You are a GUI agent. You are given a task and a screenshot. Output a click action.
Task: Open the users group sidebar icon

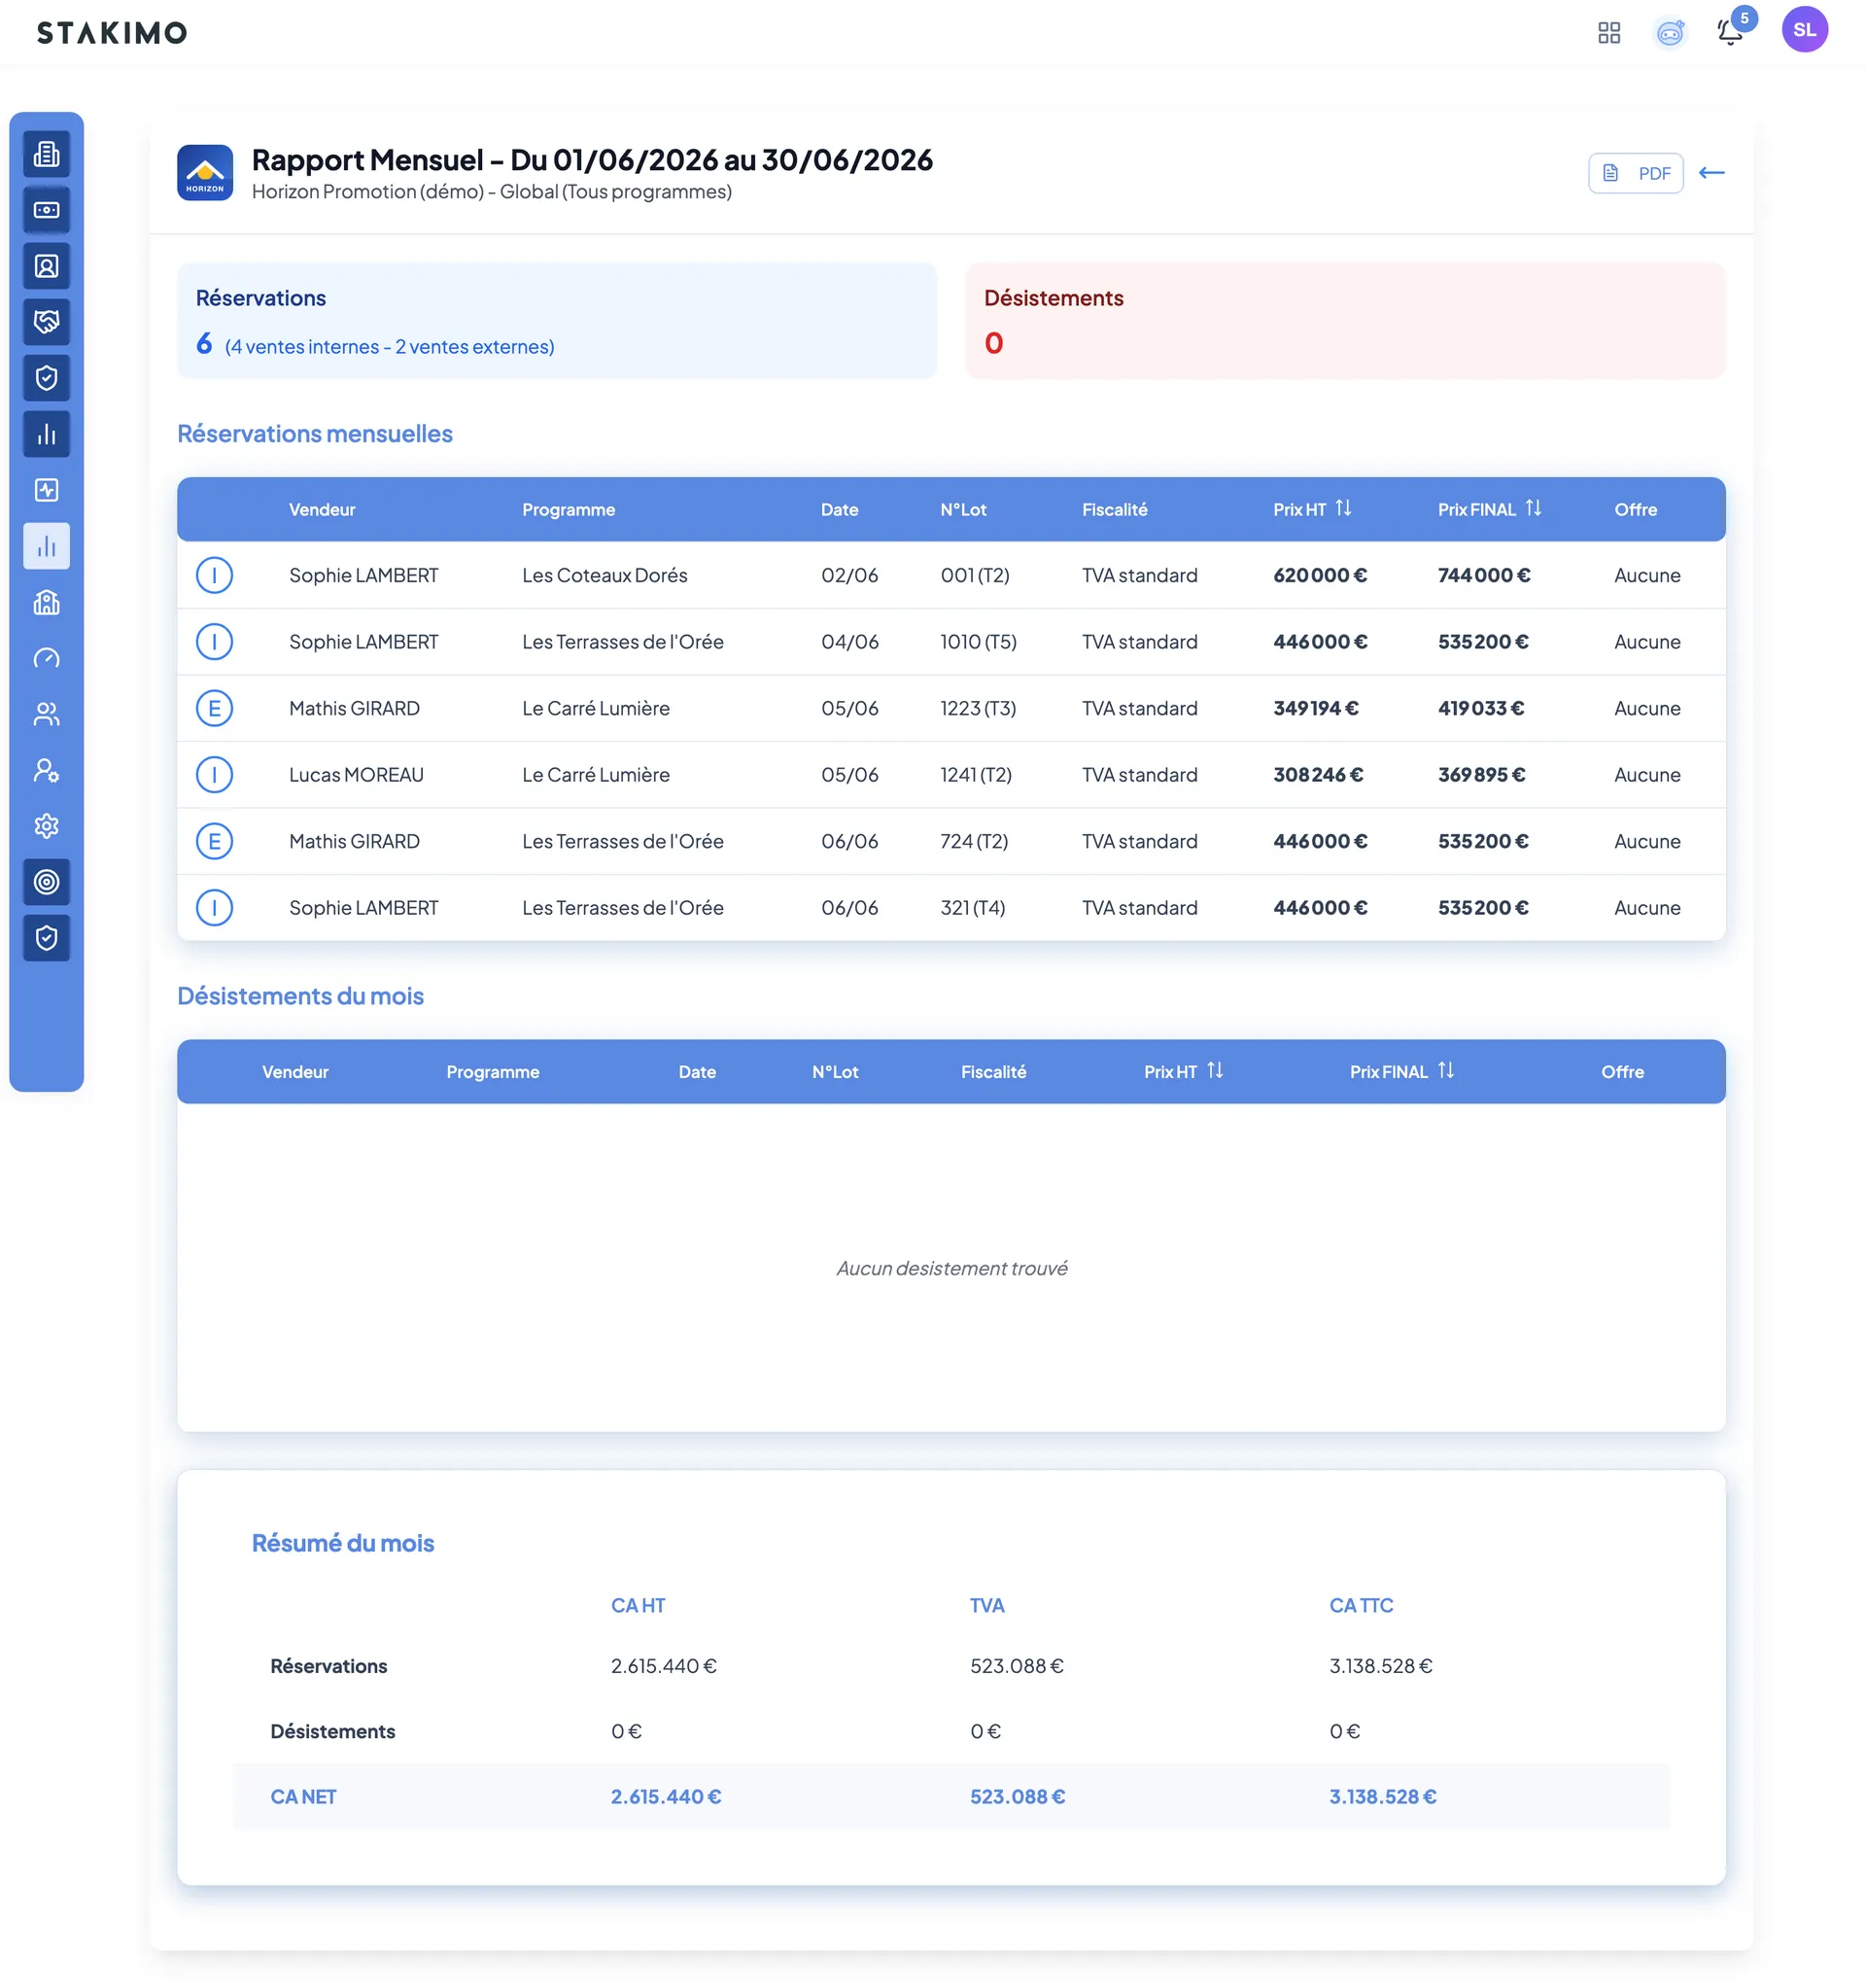46,714
